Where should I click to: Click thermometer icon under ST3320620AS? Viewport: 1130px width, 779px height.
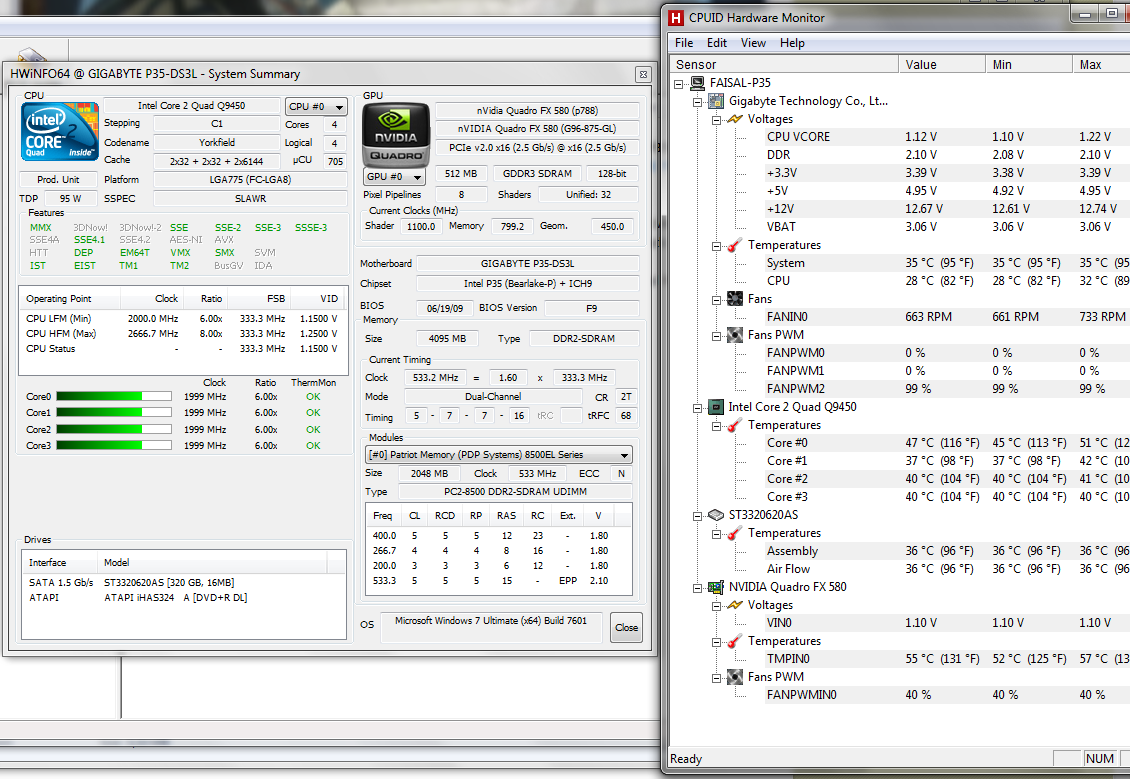(734, 533)
